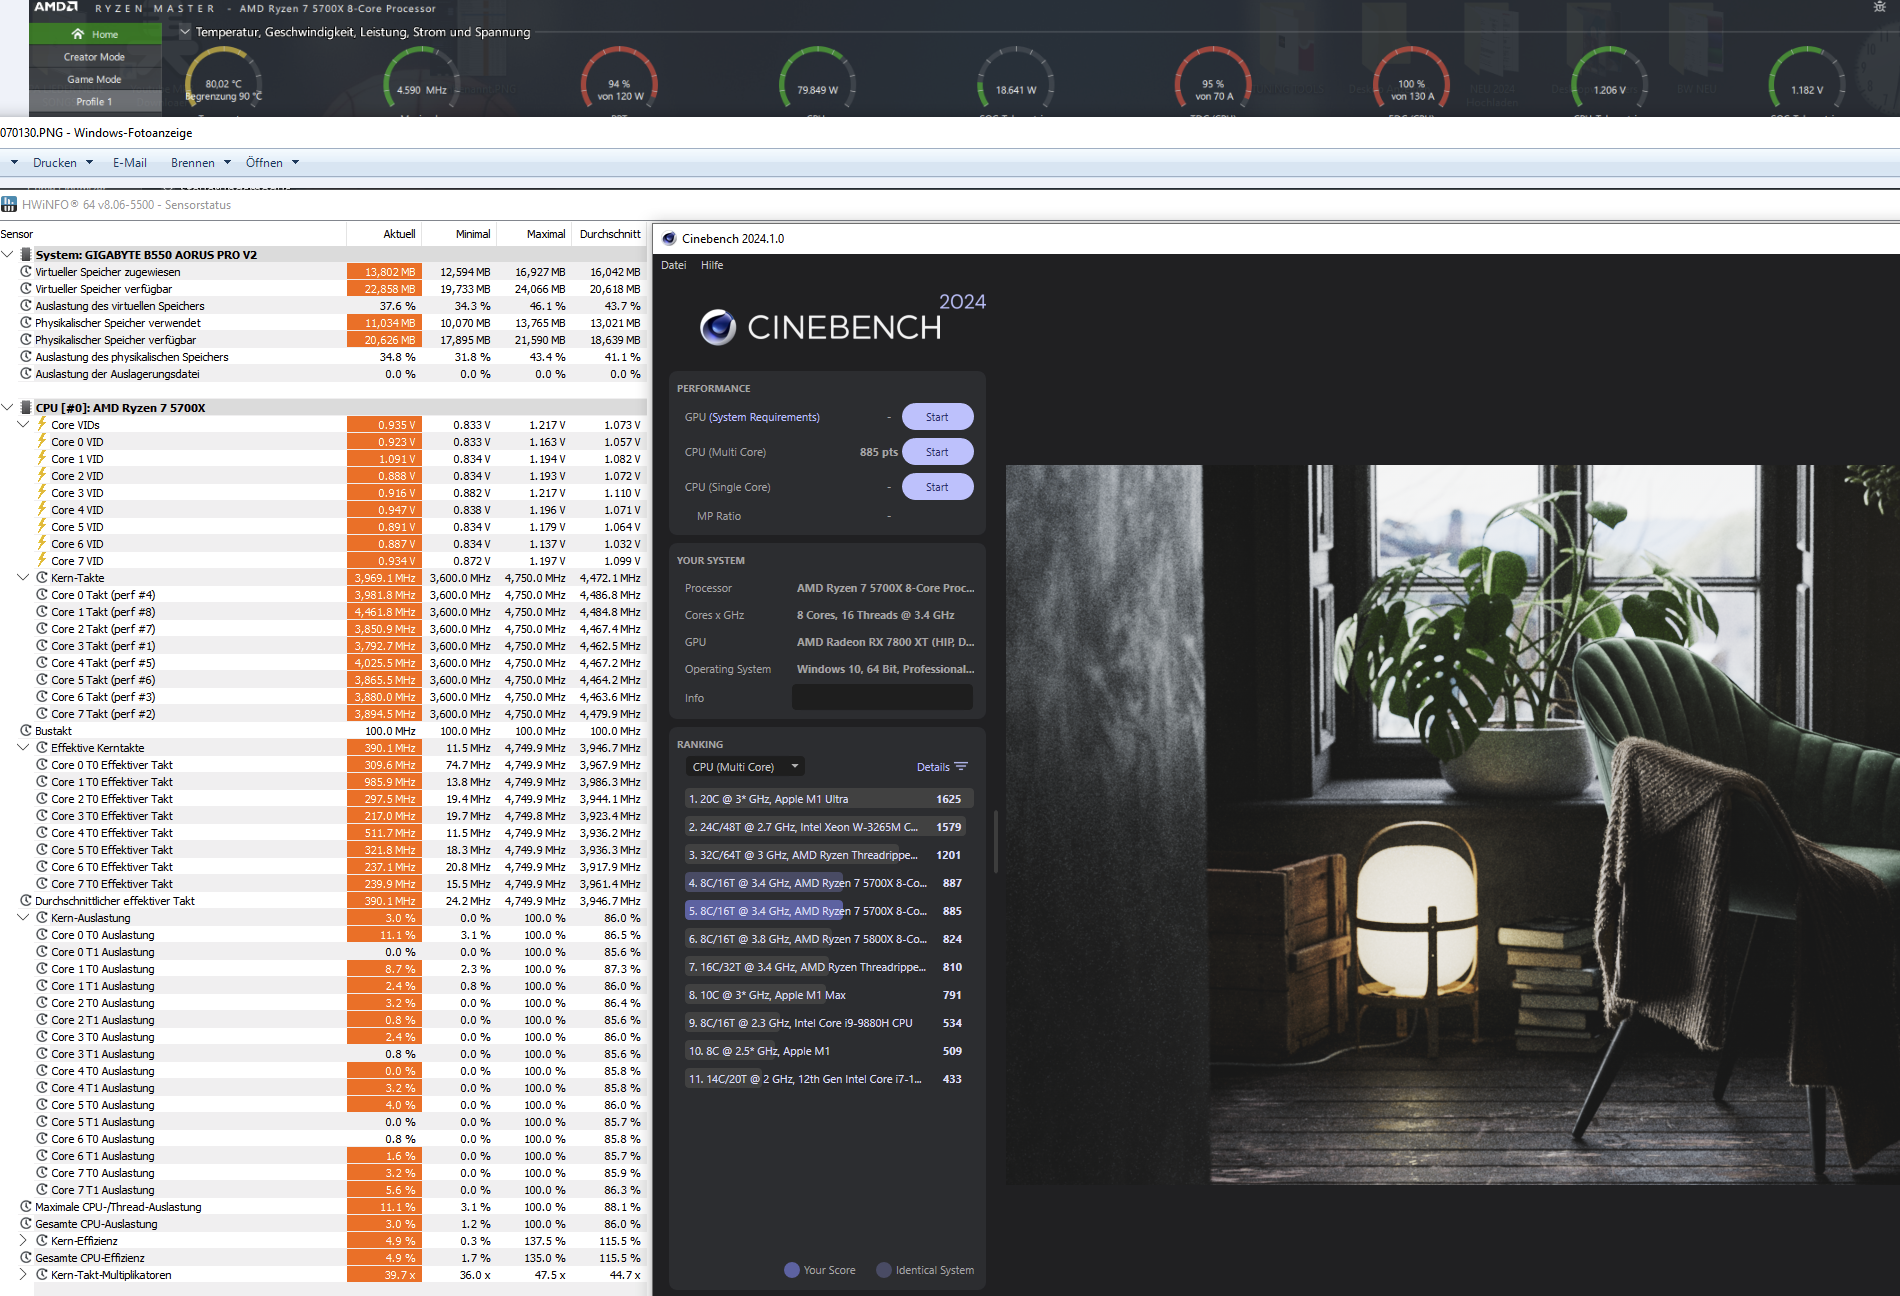Click the chip icon of the System GIGABYTE group
1900x1296 pixels.
point(26,255)
